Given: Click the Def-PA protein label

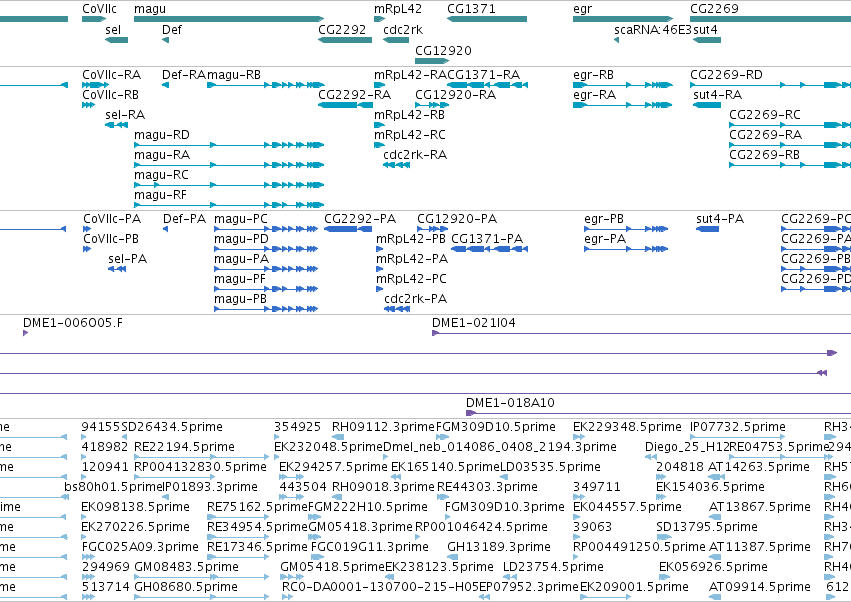Looking at the screenshot, I should coord(185,219).
